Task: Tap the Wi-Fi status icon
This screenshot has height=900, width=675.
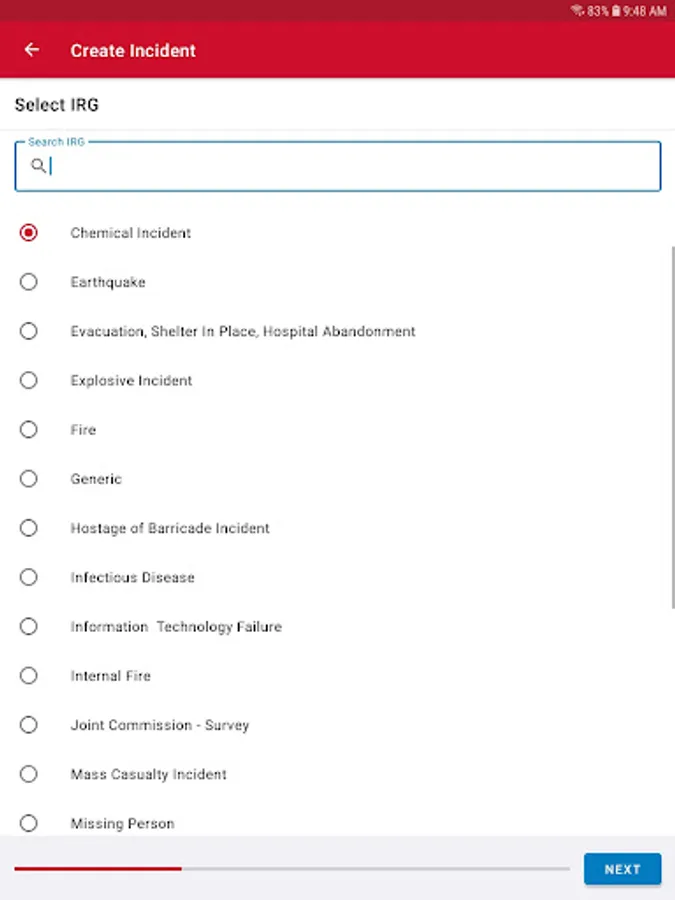Action: coord(577,11)
